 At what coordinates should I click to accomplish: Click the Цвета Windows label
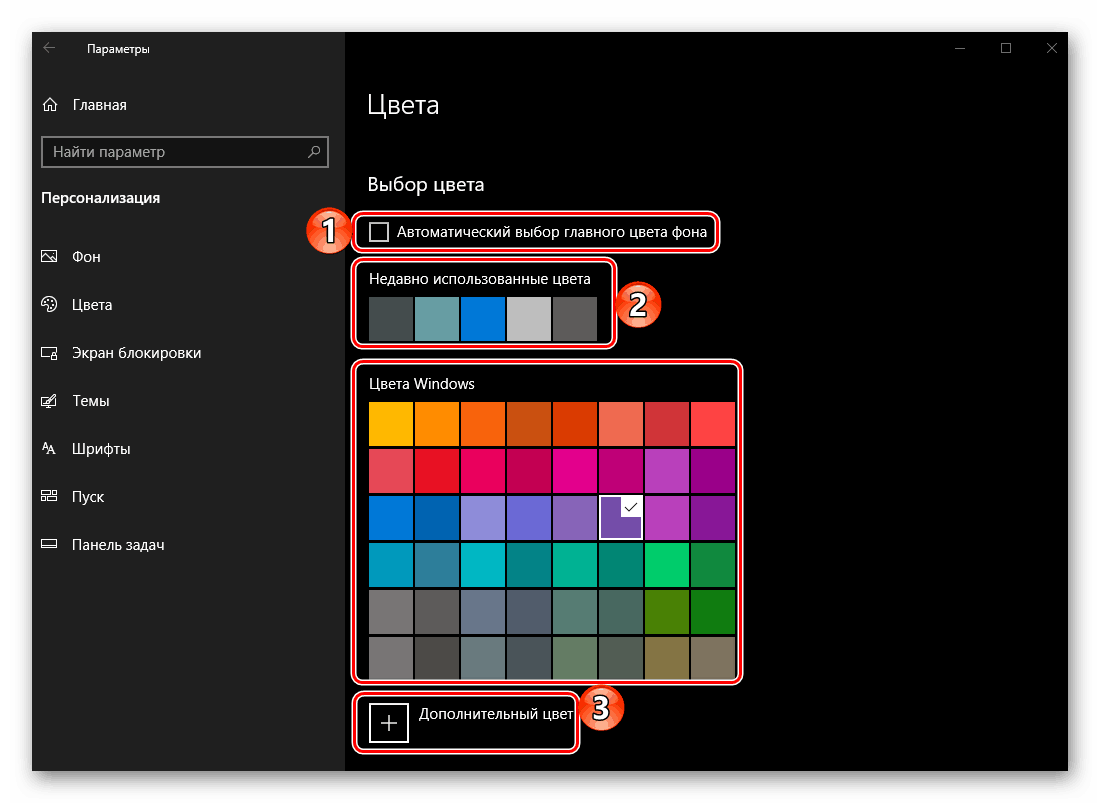[x=422, y=384]
